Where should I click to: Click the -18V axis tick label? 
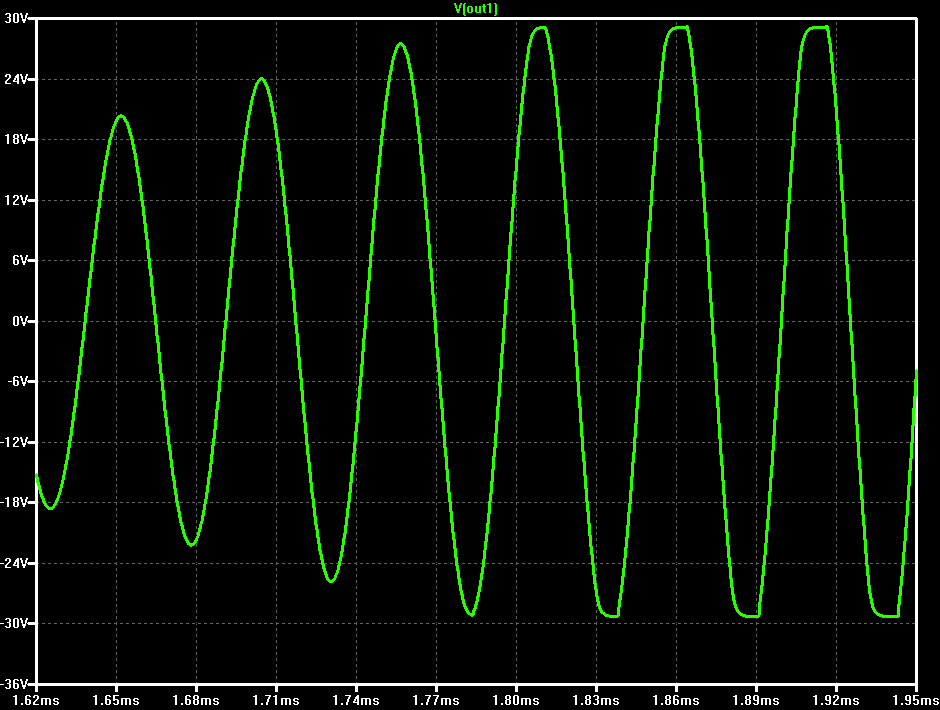(14, 503)
